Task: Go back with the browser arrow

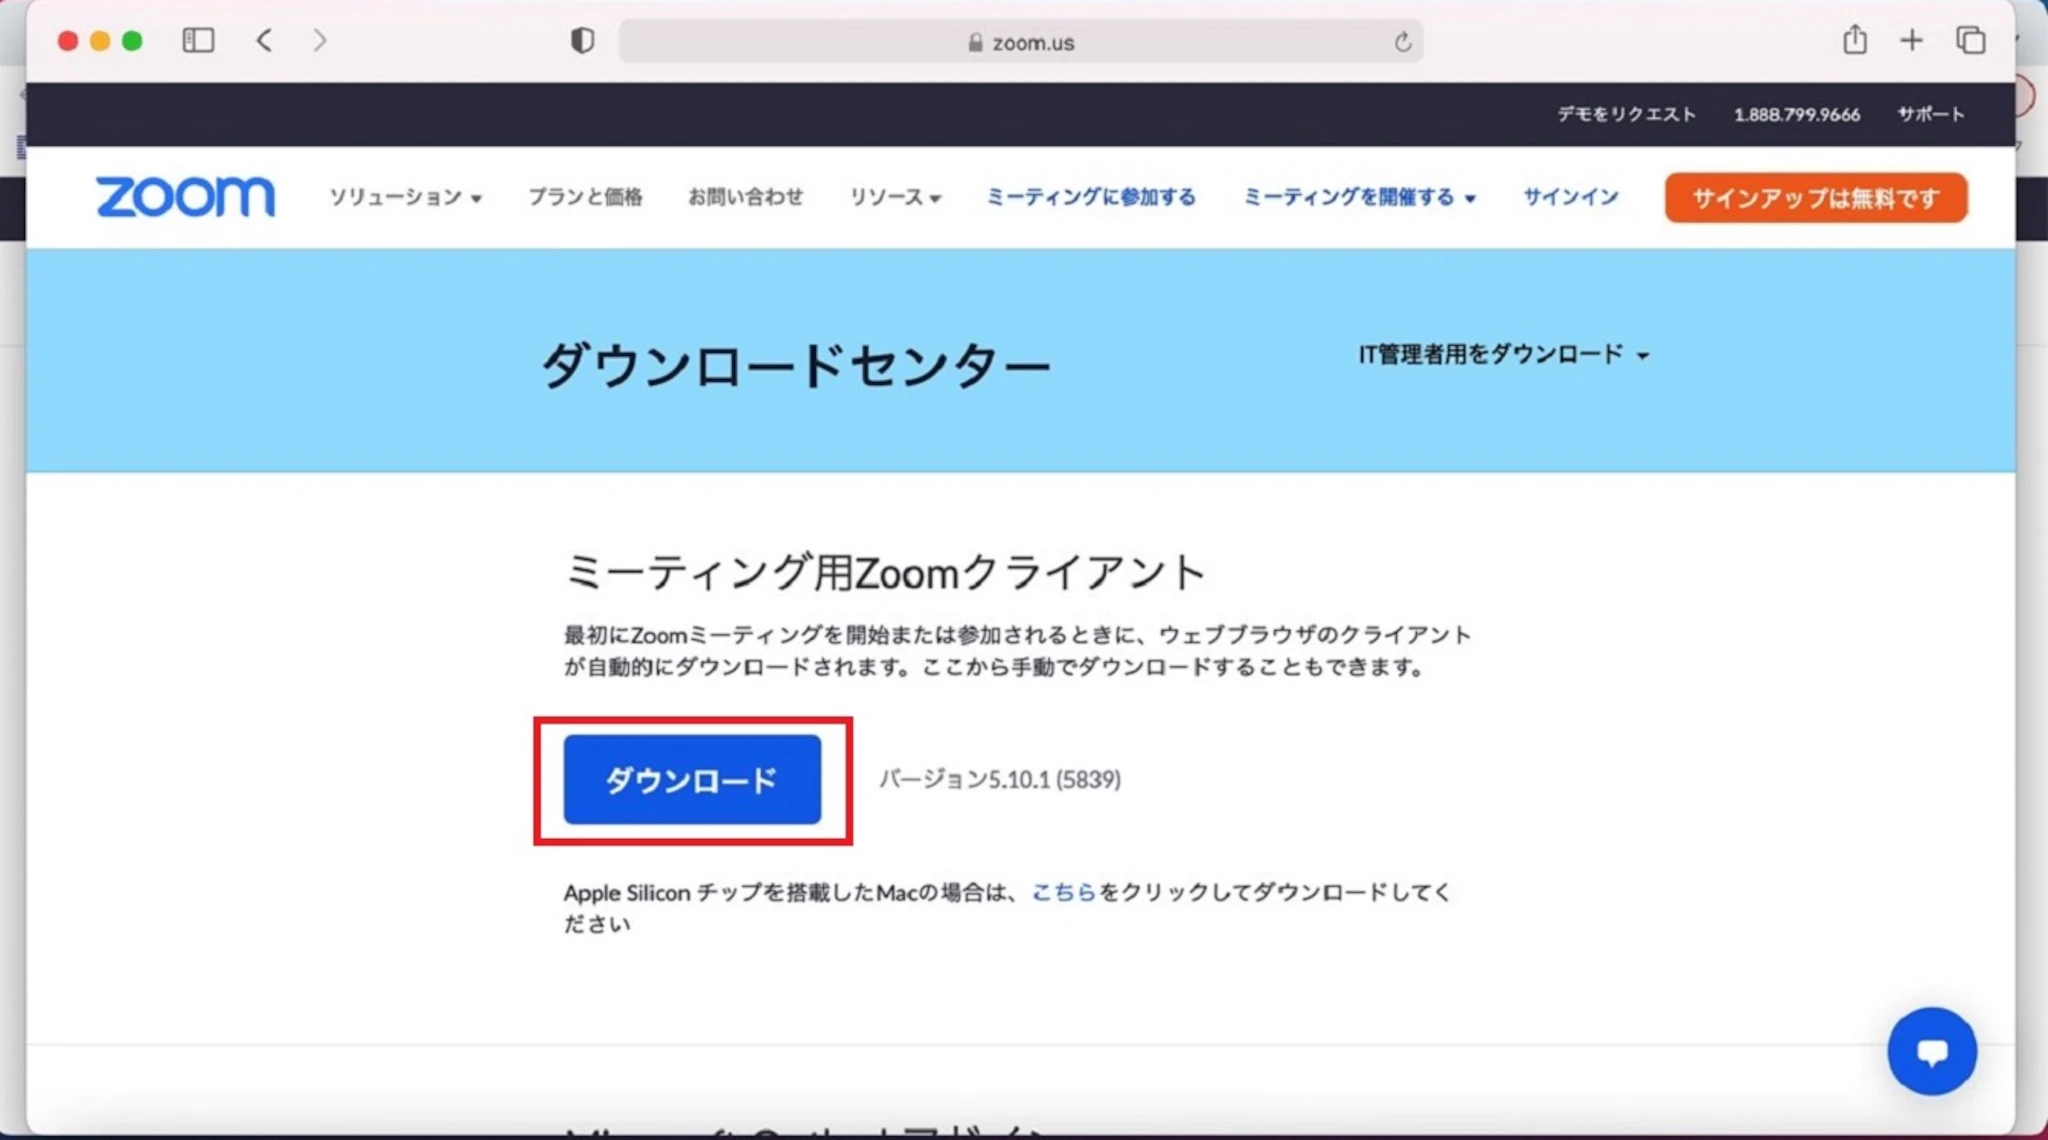Action: [x=264, y=40]
